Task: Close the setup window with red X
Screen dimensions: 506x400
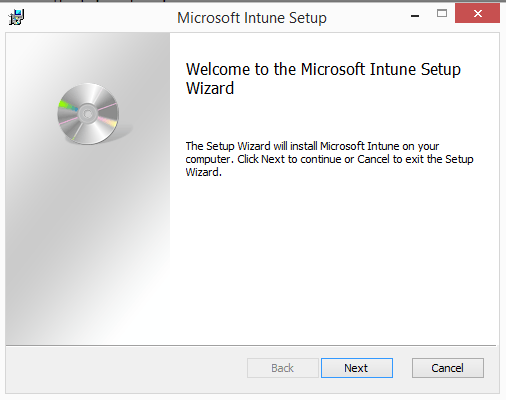Action: (477, 13)
